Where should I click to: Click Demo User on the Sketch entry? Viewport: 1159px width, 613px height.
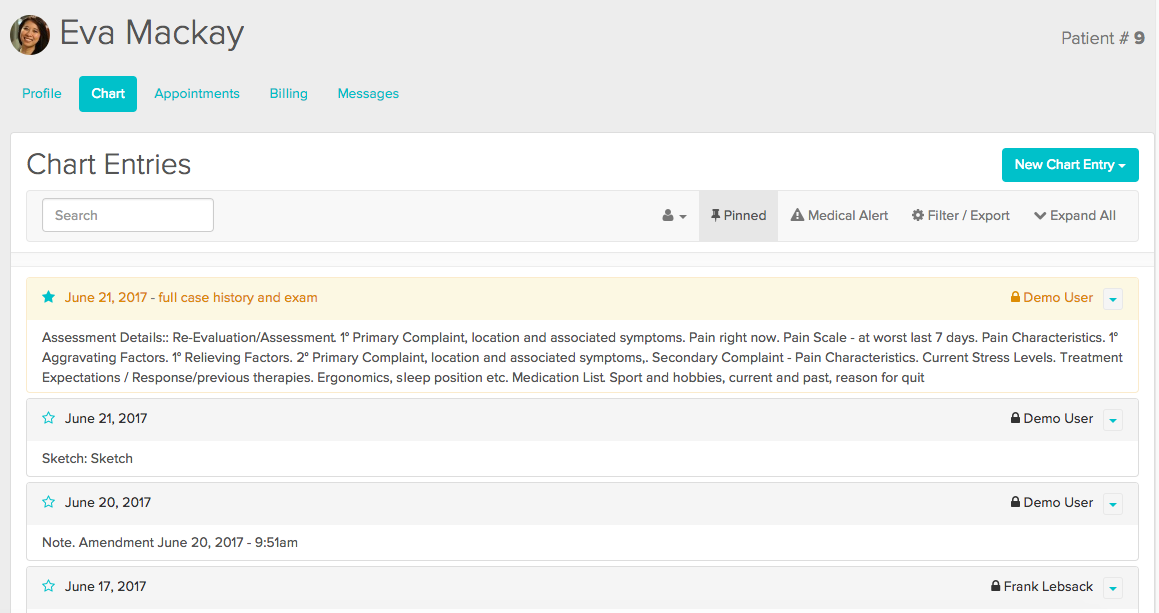[x=1058, y=419]
